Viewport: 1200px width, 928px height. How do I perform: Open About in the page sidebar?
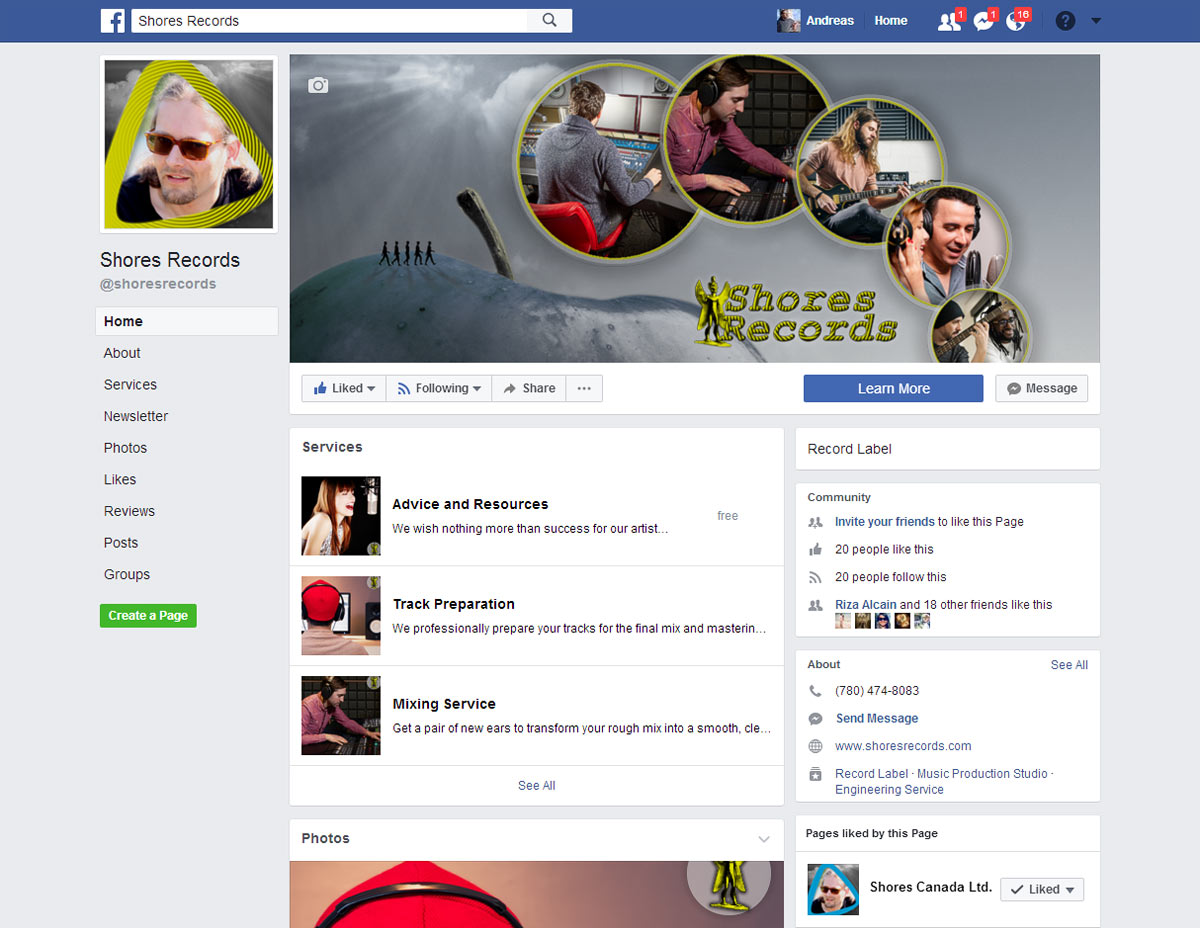122,353
